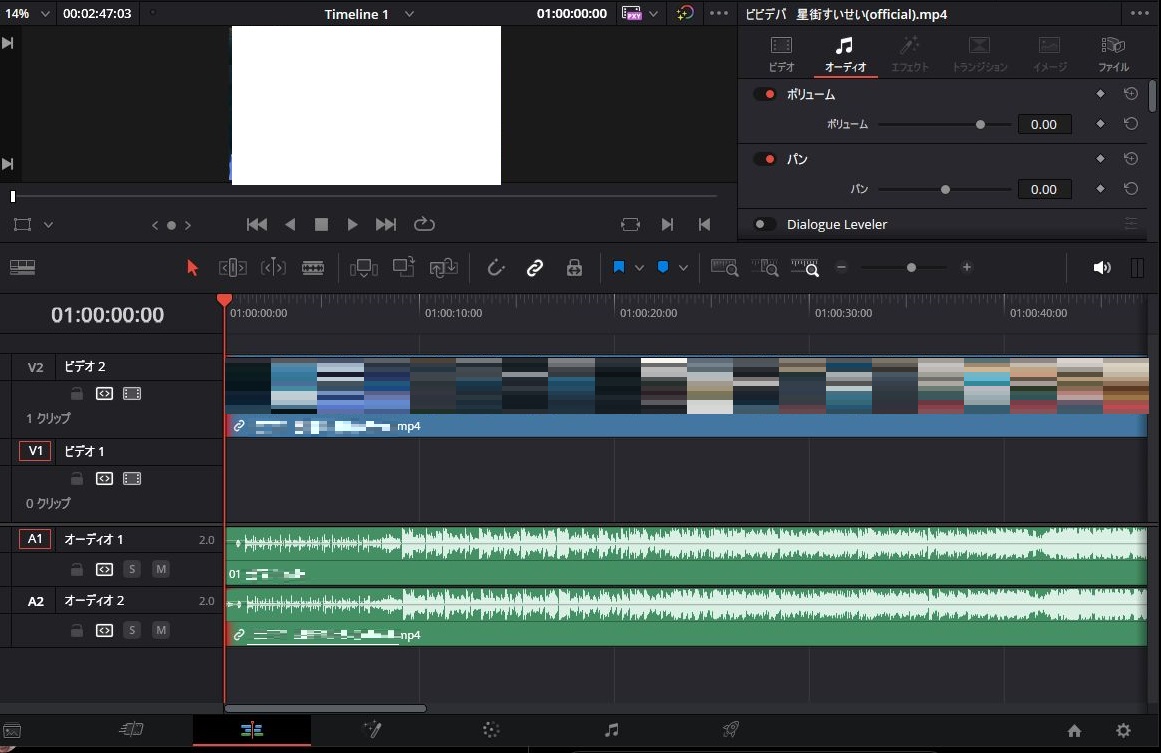
Task: Select the arrow Selection Mode tool
Action: (x=193, y=268)
